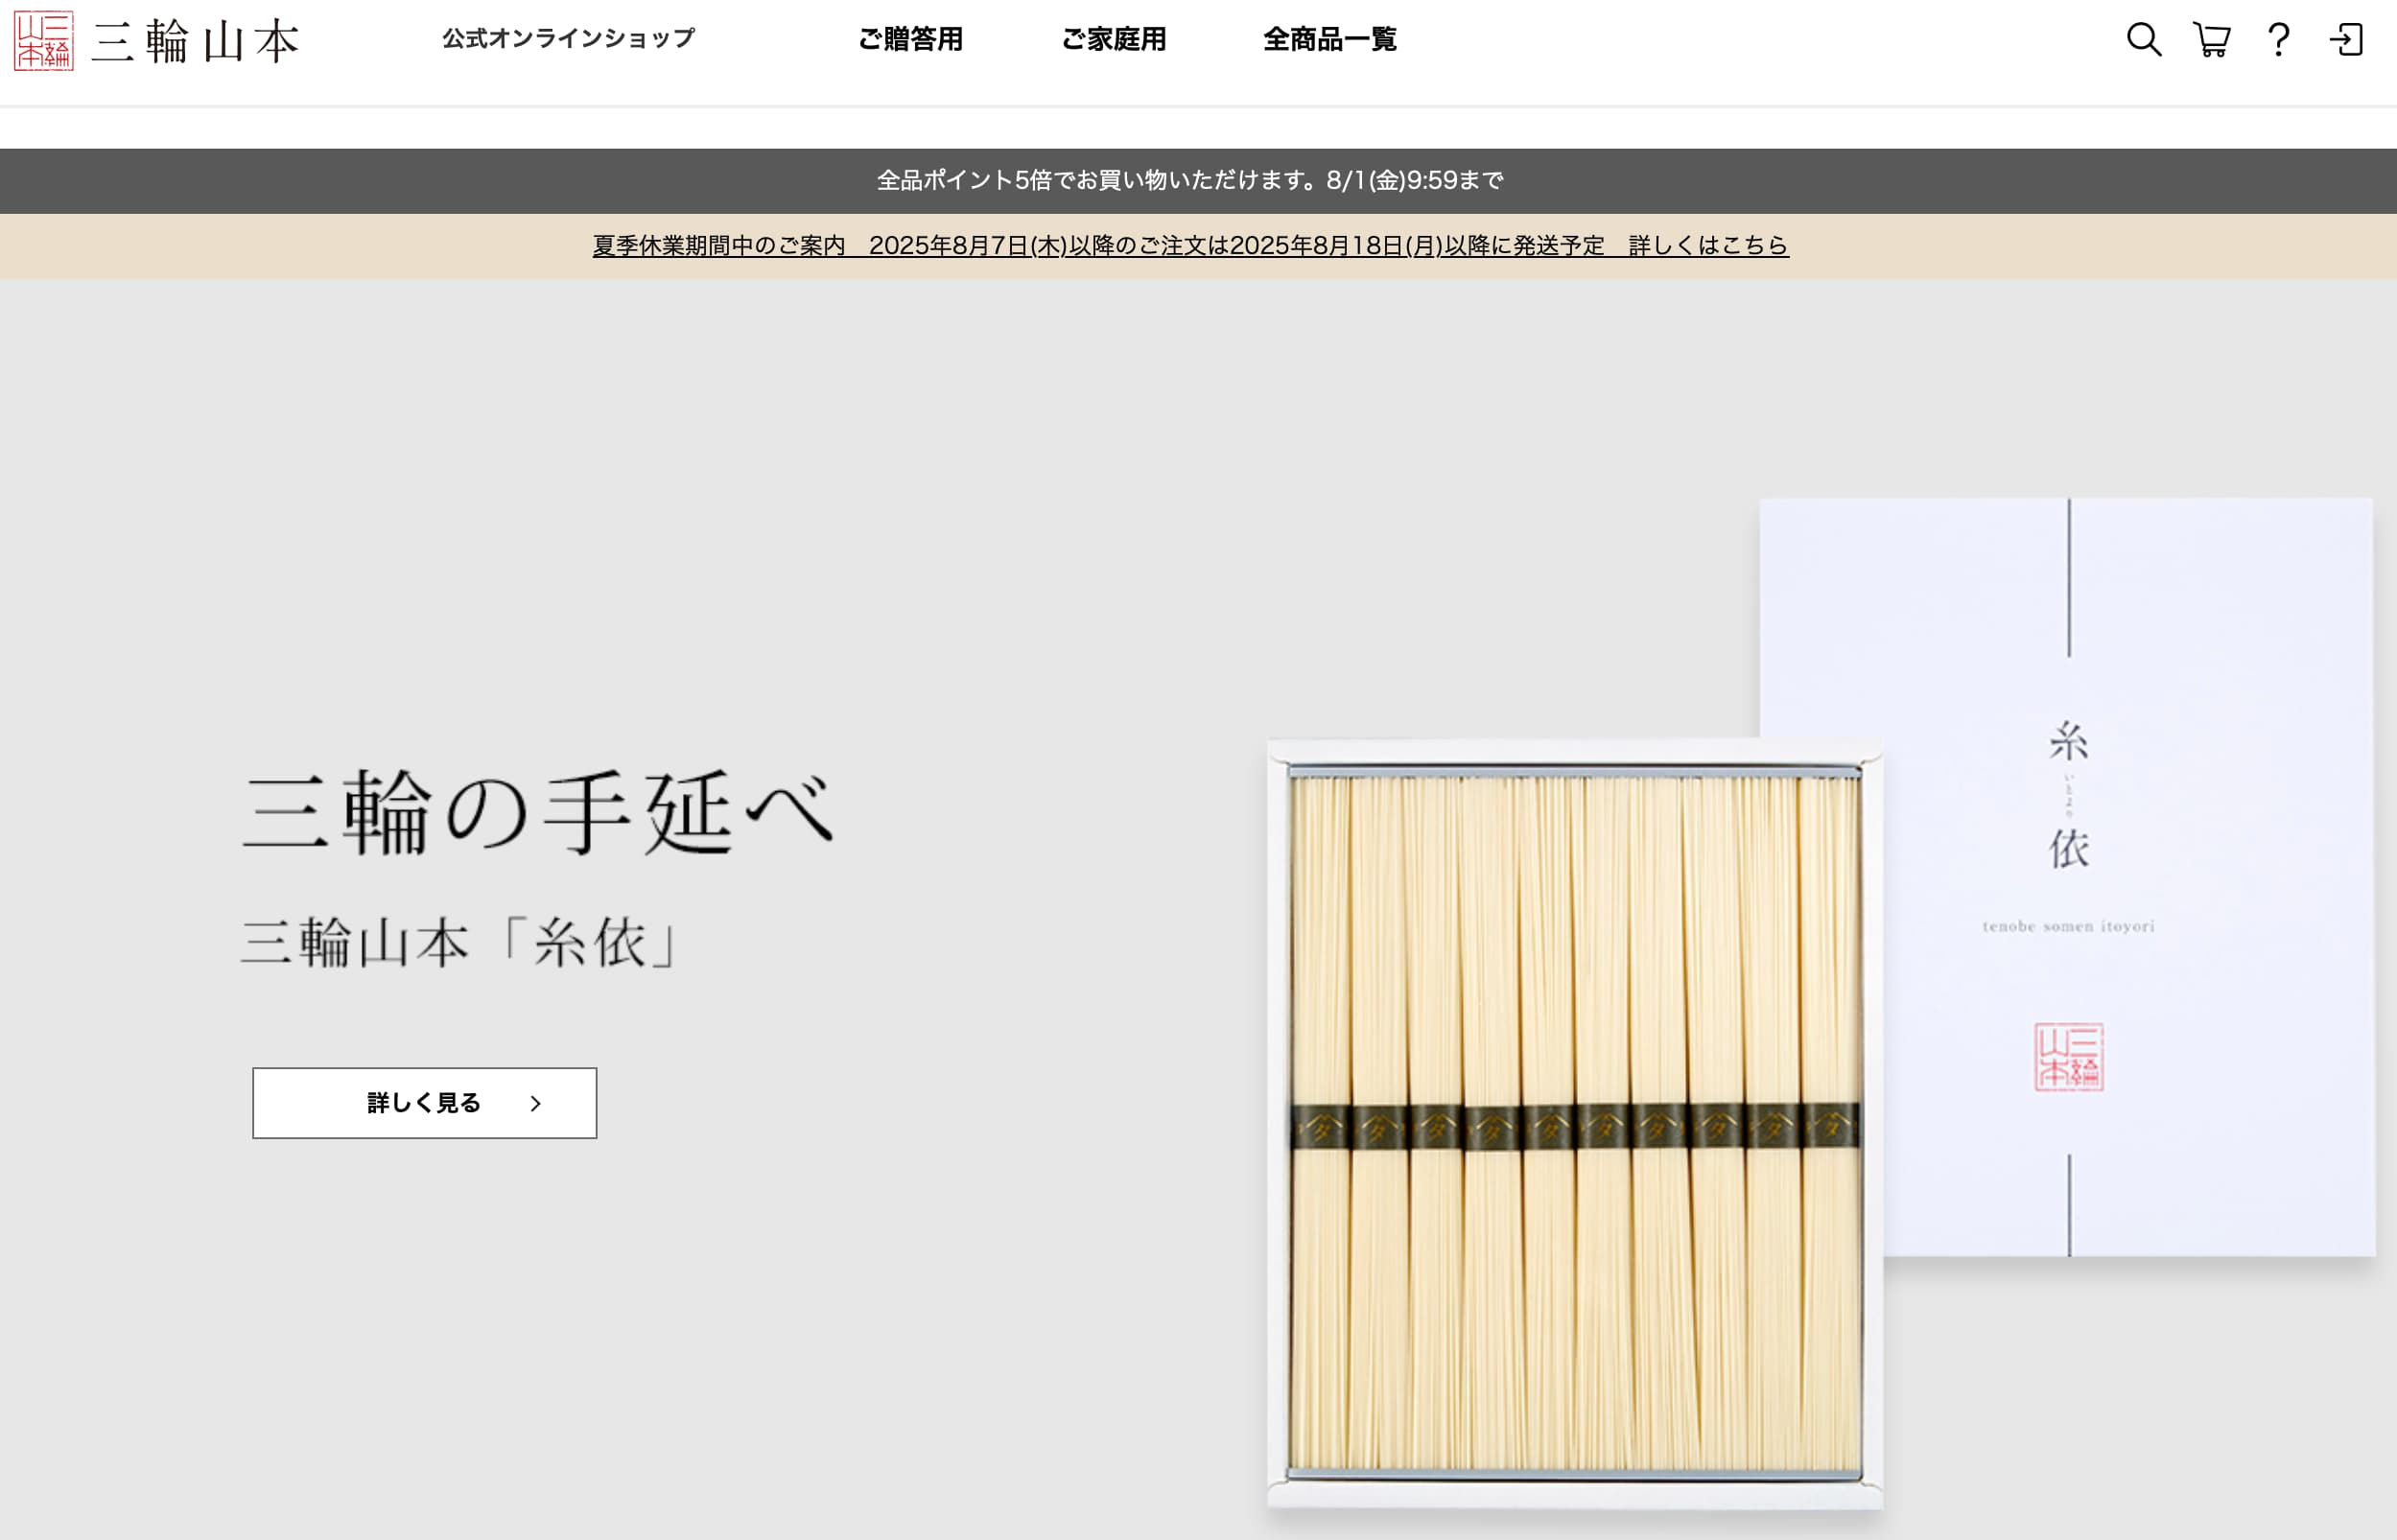Image resolution: width=2397 pixels, height=1540 pixels.
Task: Click chevron arrow inside 詳しく見る button
Action: [x=536, y=1103]
